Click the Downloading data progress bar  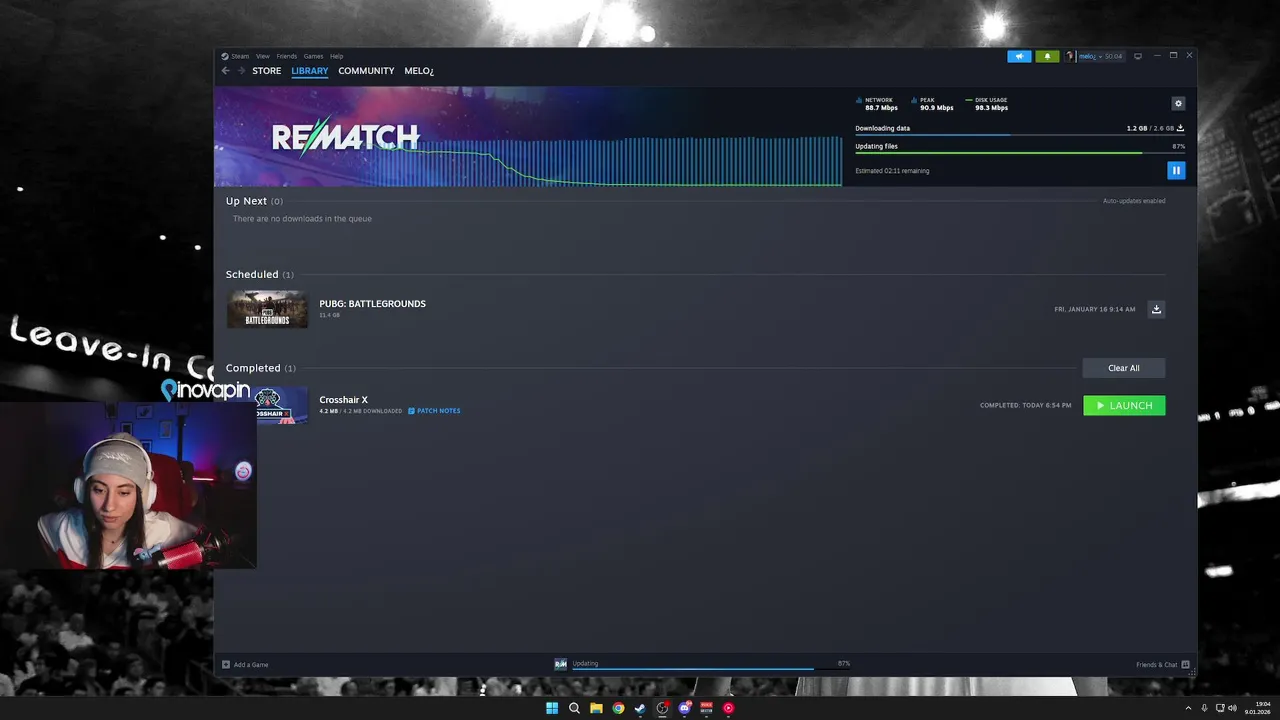1020,135
